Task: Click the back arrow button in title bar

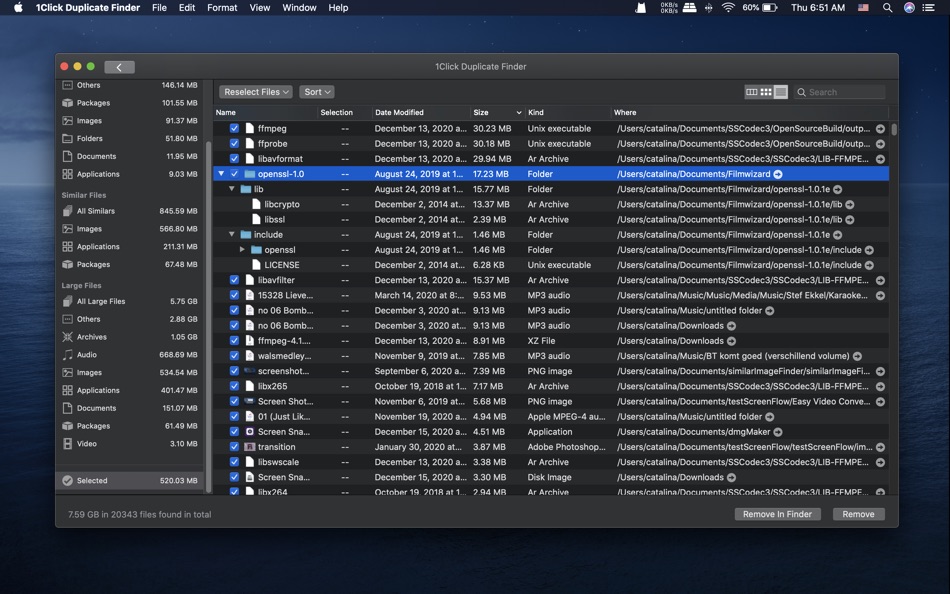Action: point(119,67)
